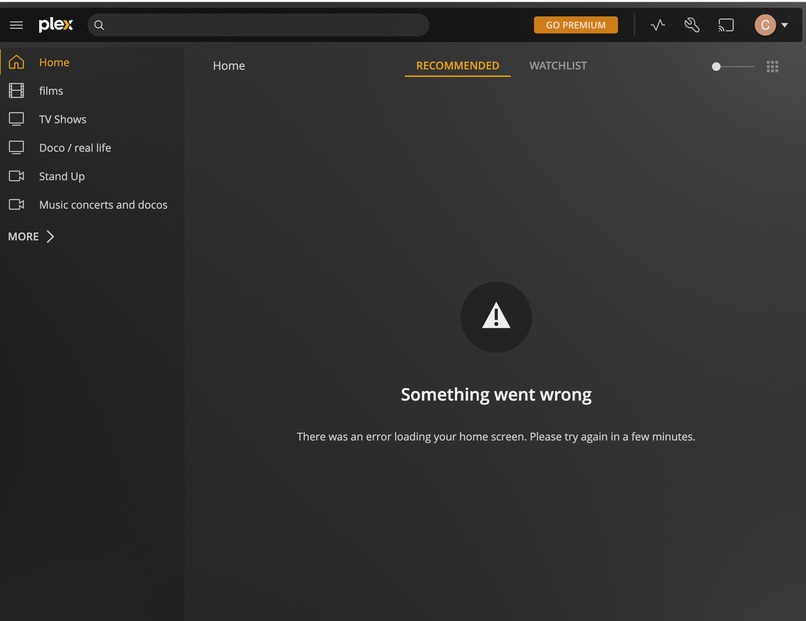Open the hamburger menu icon

pyautogui.click(x=16, y=25)
